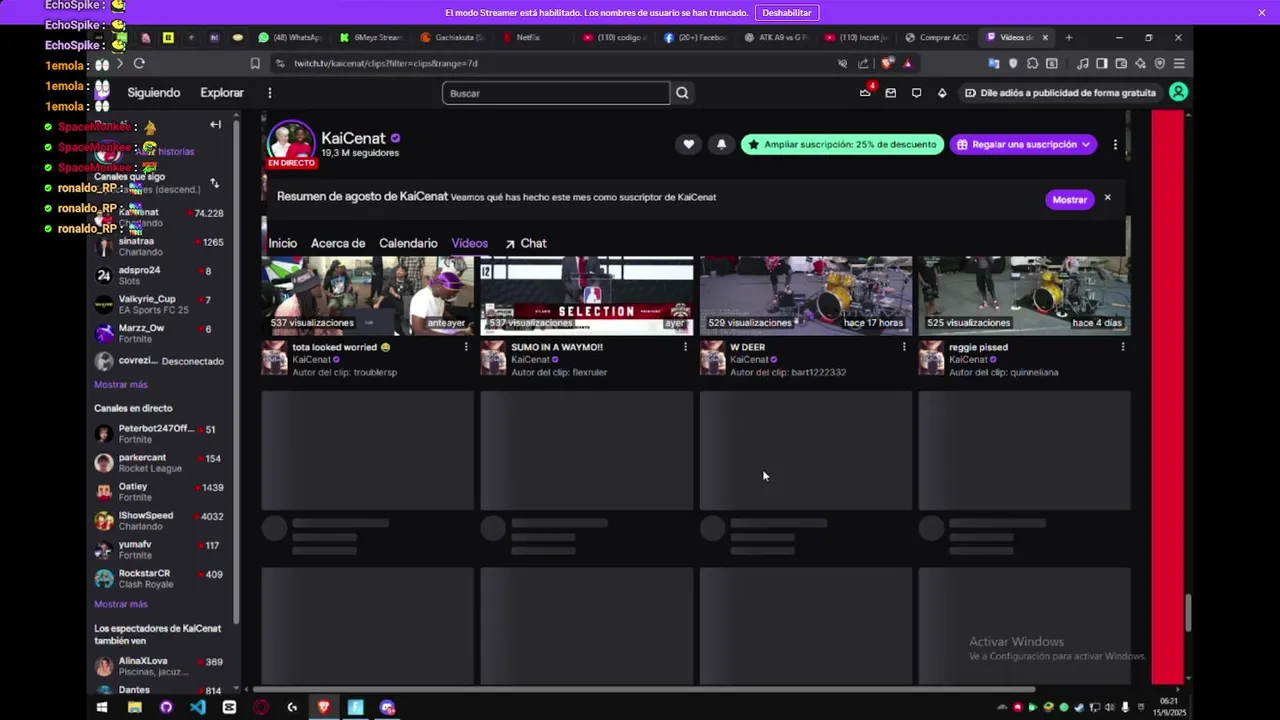Screen dimensions: 1280x720
Task: Open Chat popout link
Action: 526,243
